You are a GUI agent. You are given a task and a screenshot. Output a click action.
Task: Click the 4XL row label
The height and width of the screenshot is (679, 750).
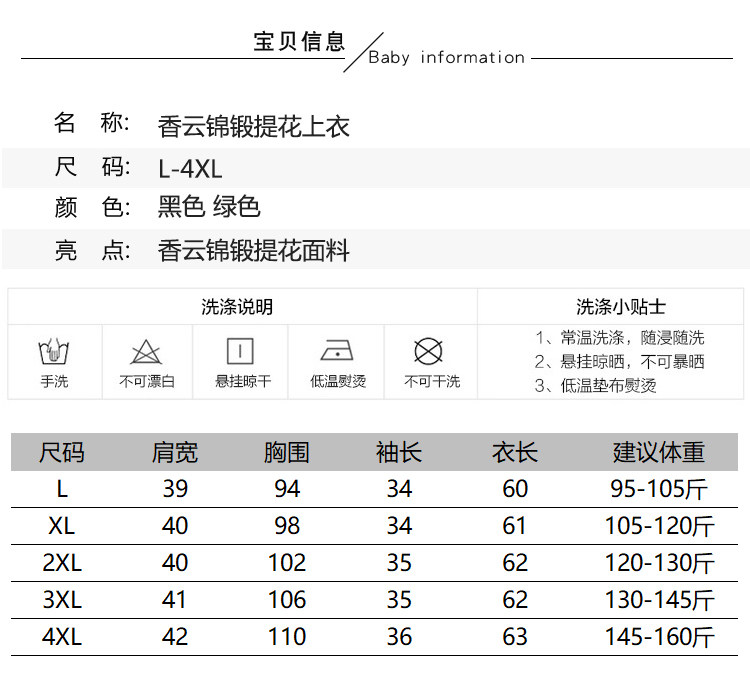(62, 637)
